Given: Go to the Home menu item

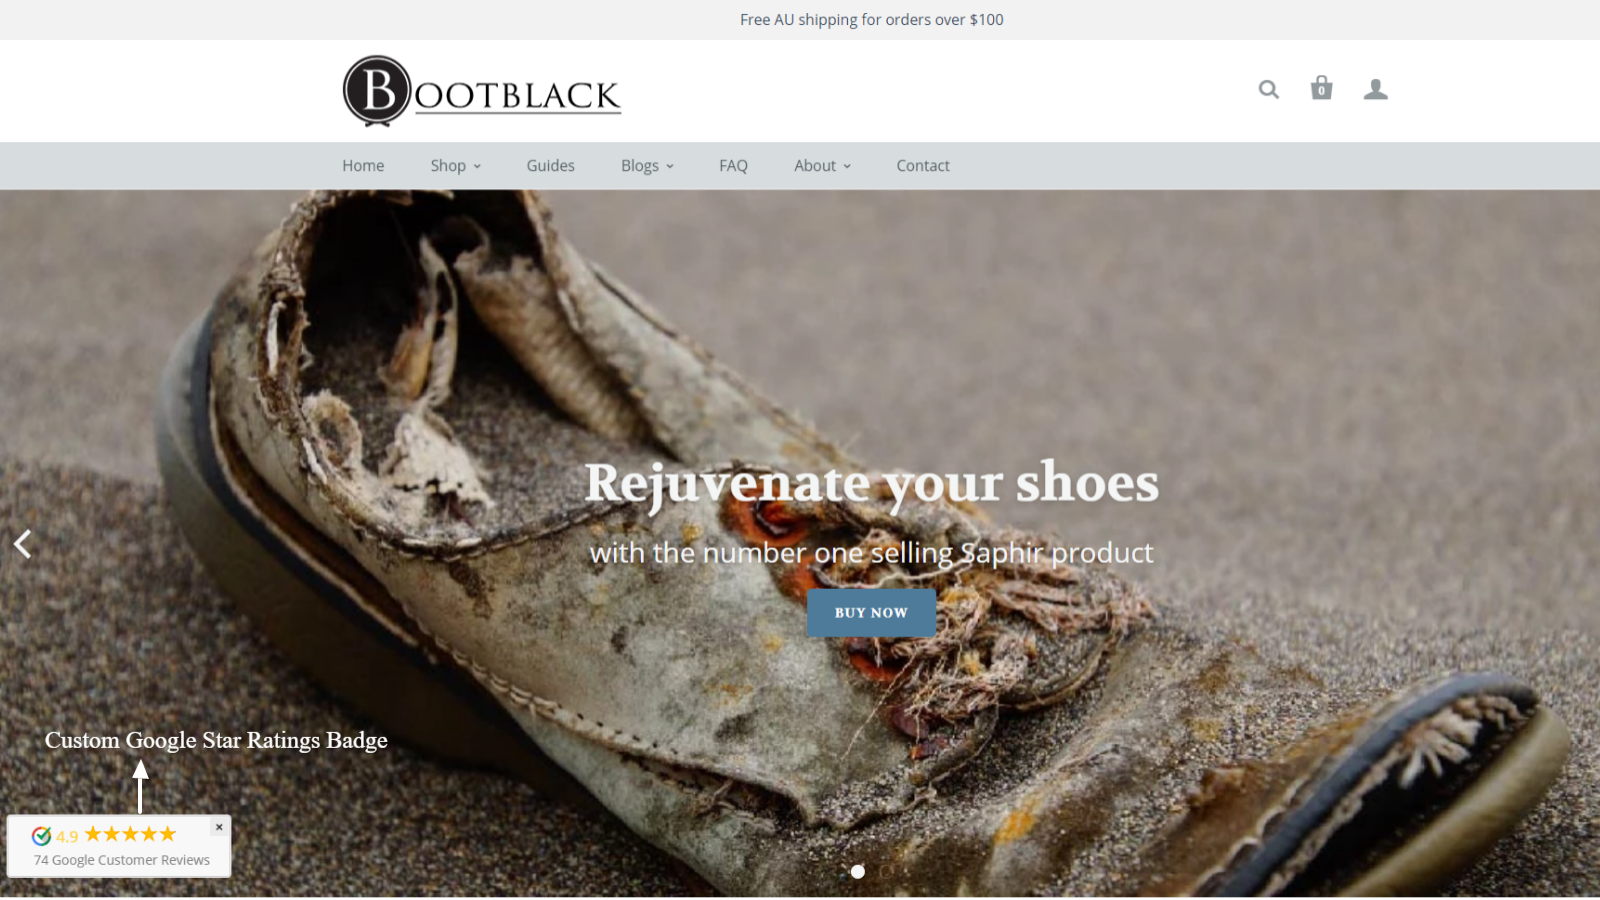Looking at the screenshot, I should pos(363,166).
